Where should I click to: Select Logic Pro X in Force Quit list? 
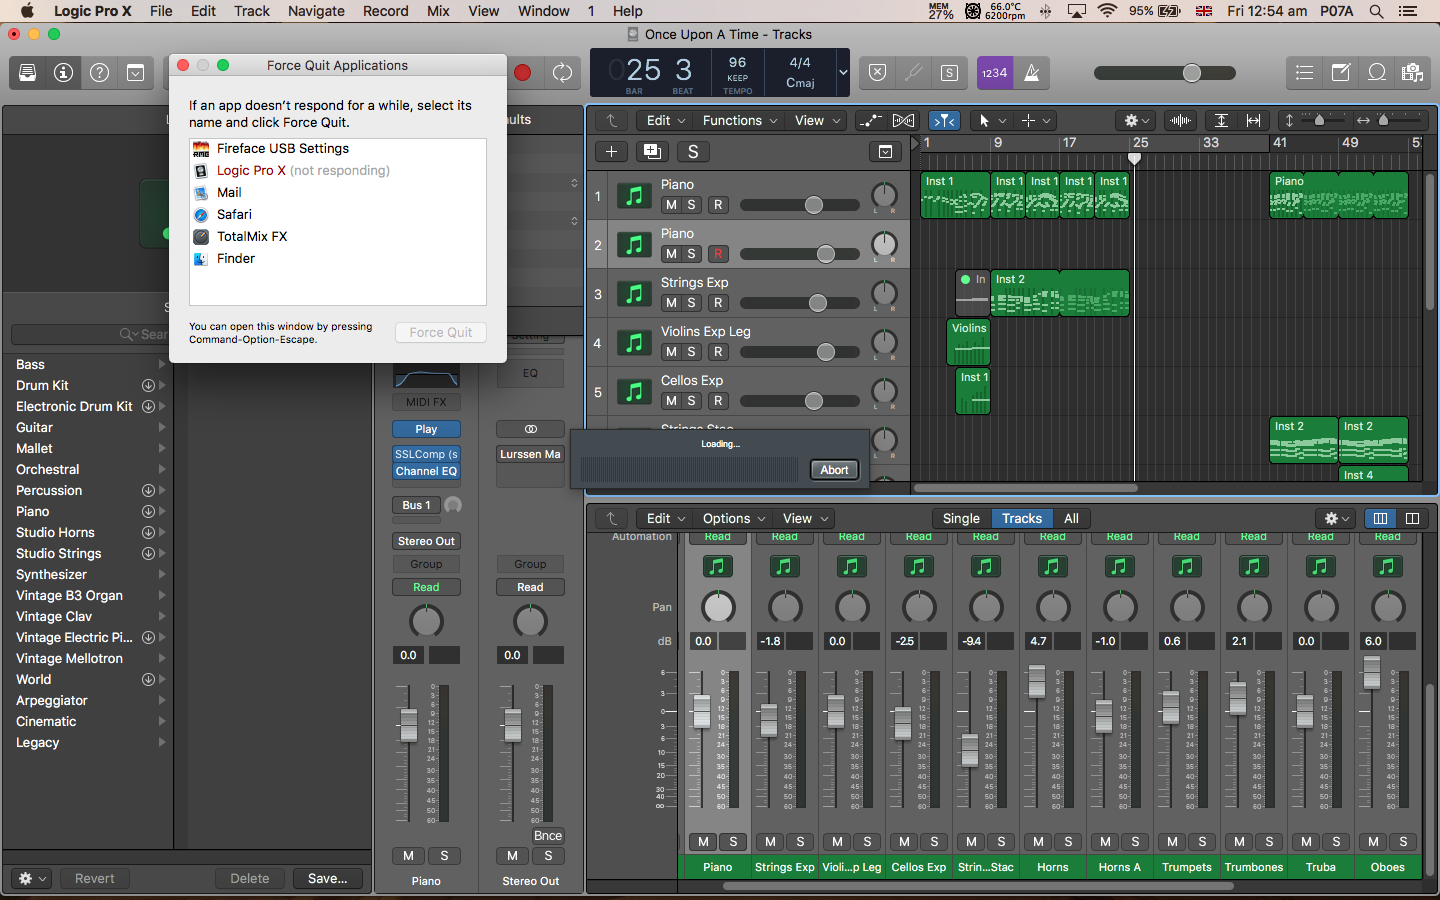click(x=251, y=171)
